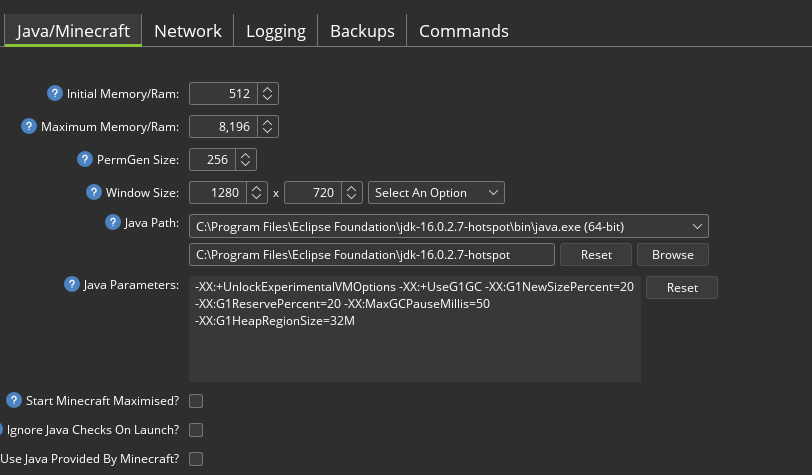This screenshot has height=475, width=812.
Task: Check Use Java Provided By Minecraft
Action: [196, 459]
